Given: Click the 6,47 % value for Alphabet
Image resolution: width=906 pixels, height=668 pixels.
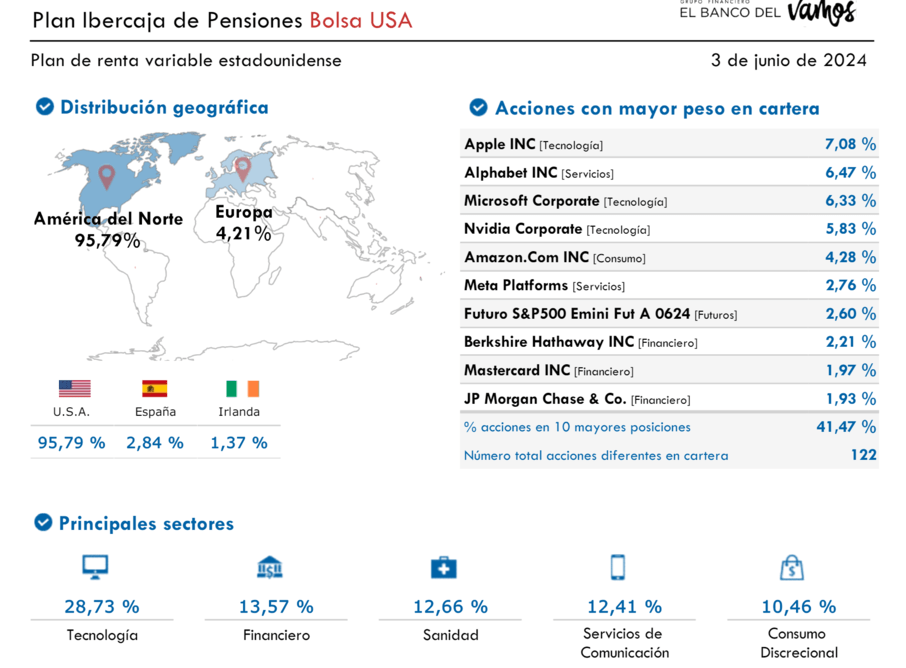Looking at the screenshot, I should 850,172.
